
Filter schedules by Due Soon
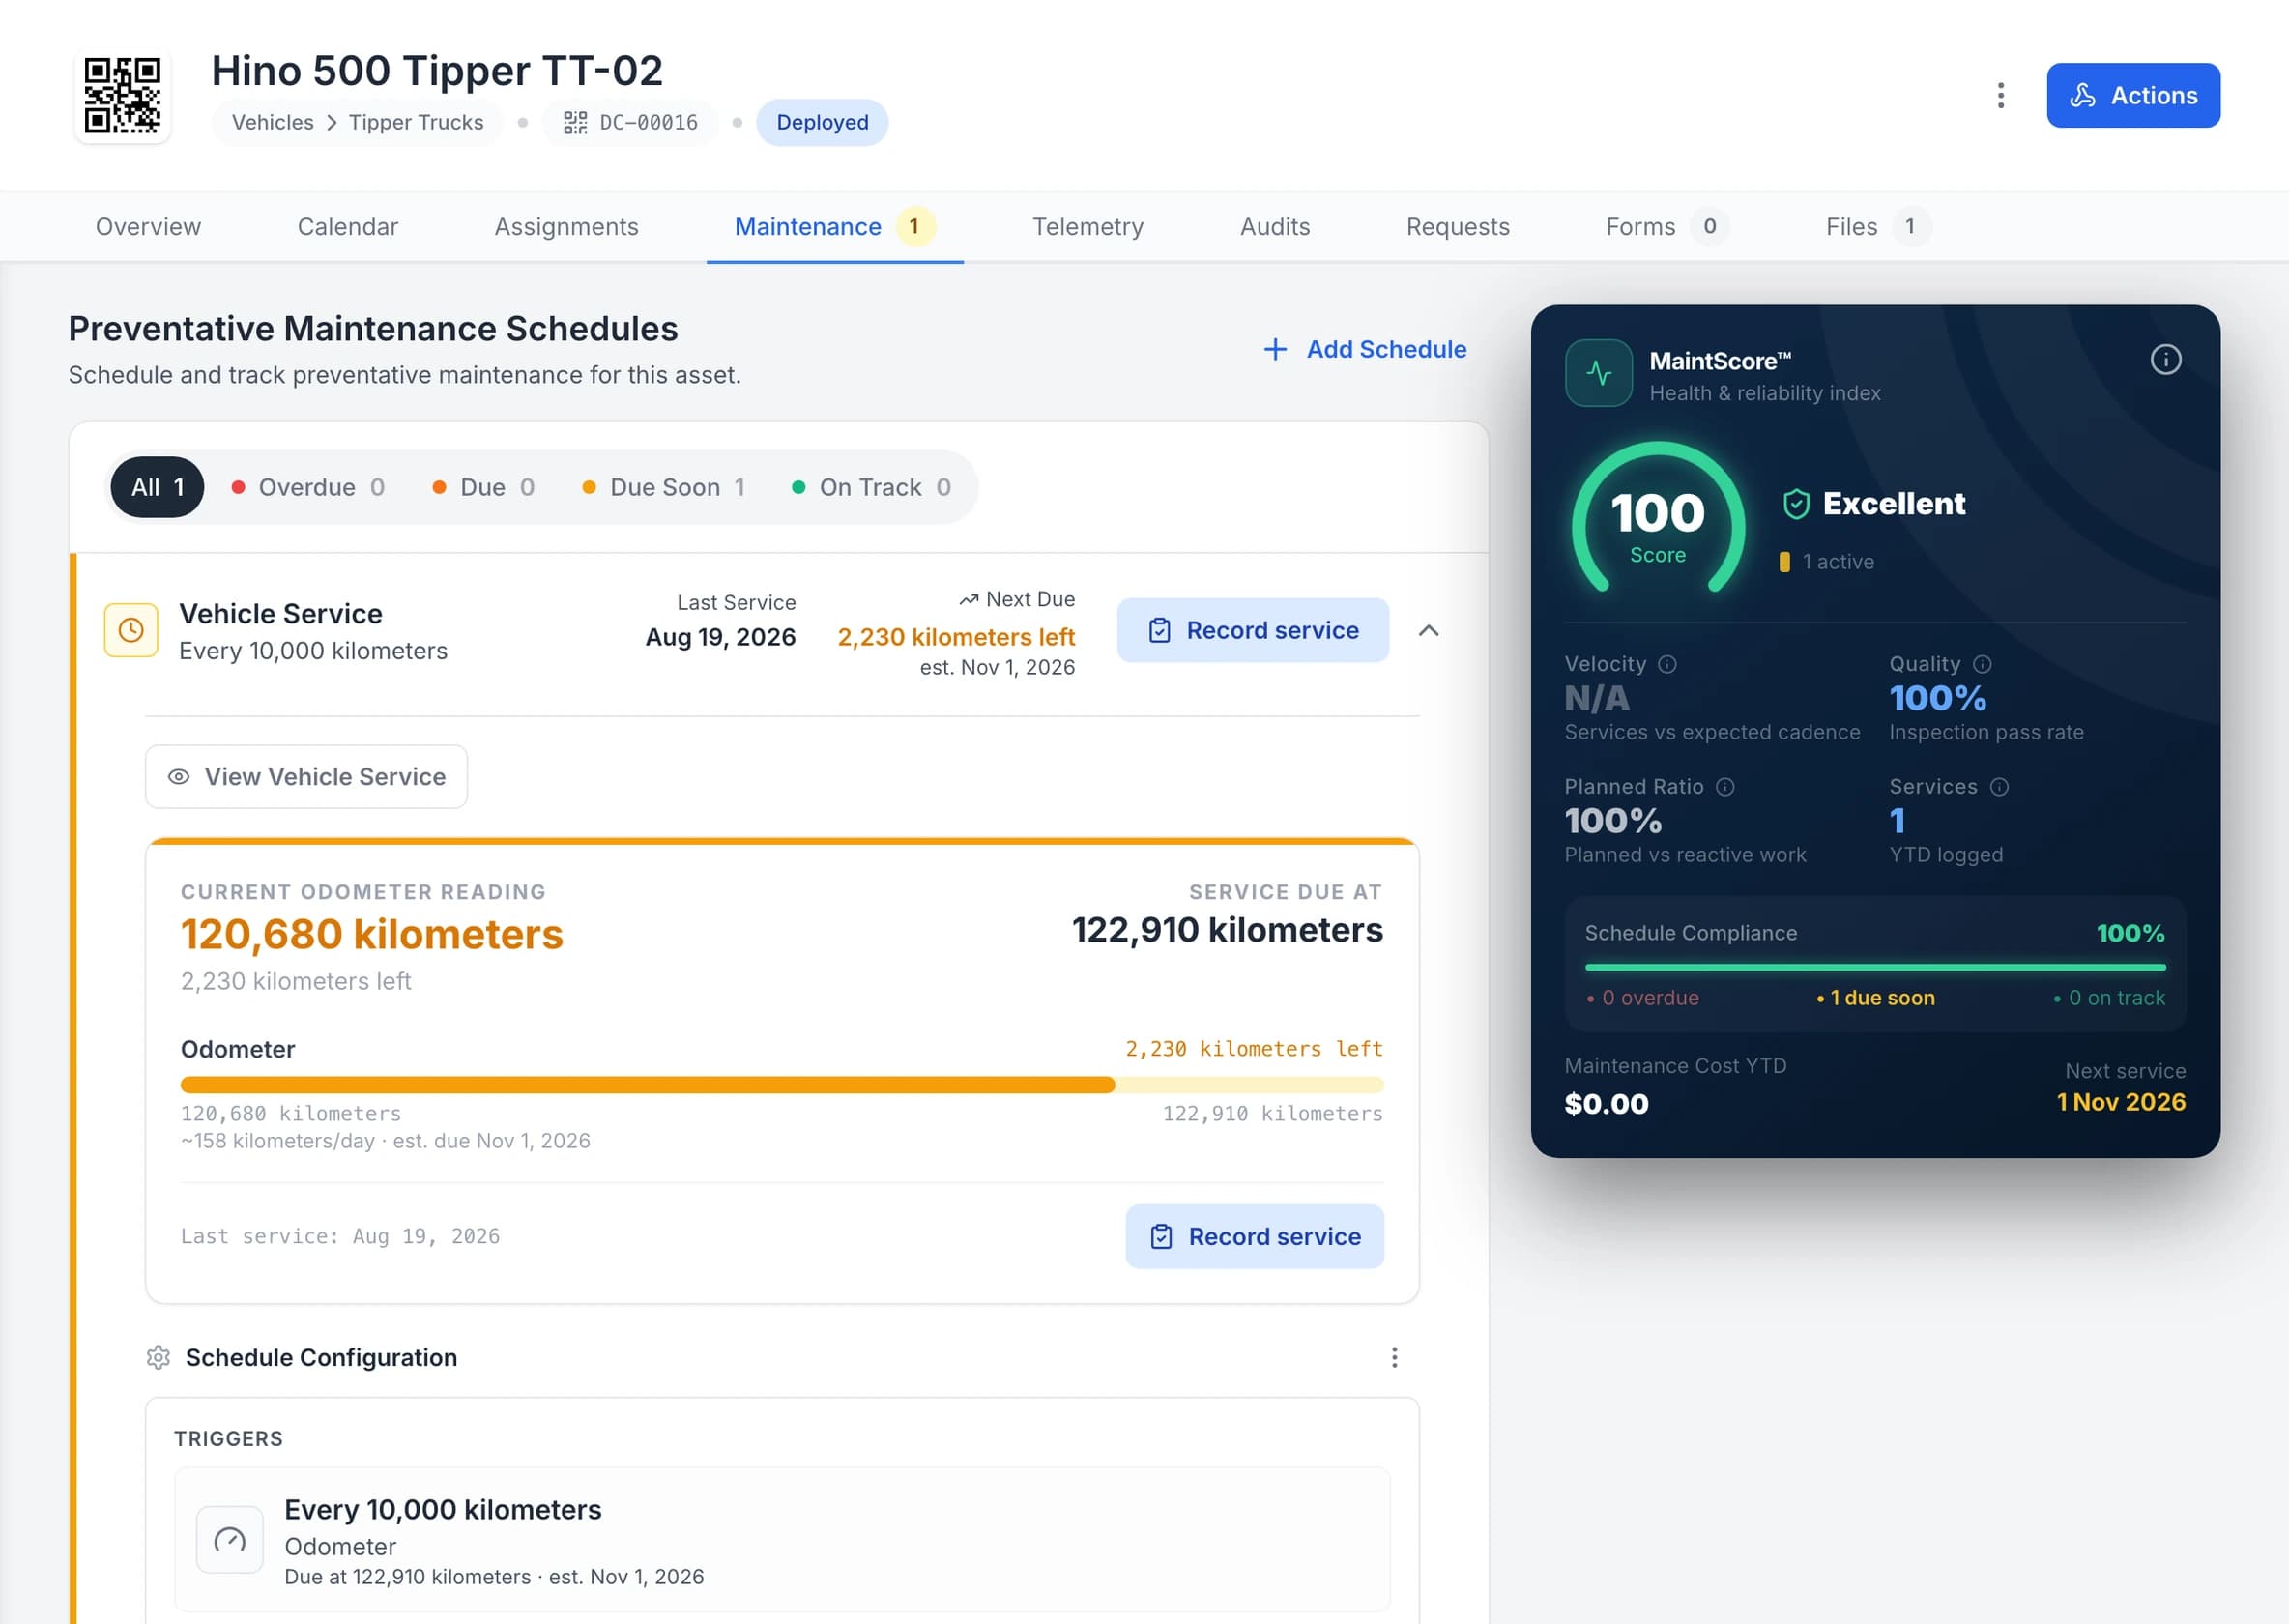coord(664,487)
